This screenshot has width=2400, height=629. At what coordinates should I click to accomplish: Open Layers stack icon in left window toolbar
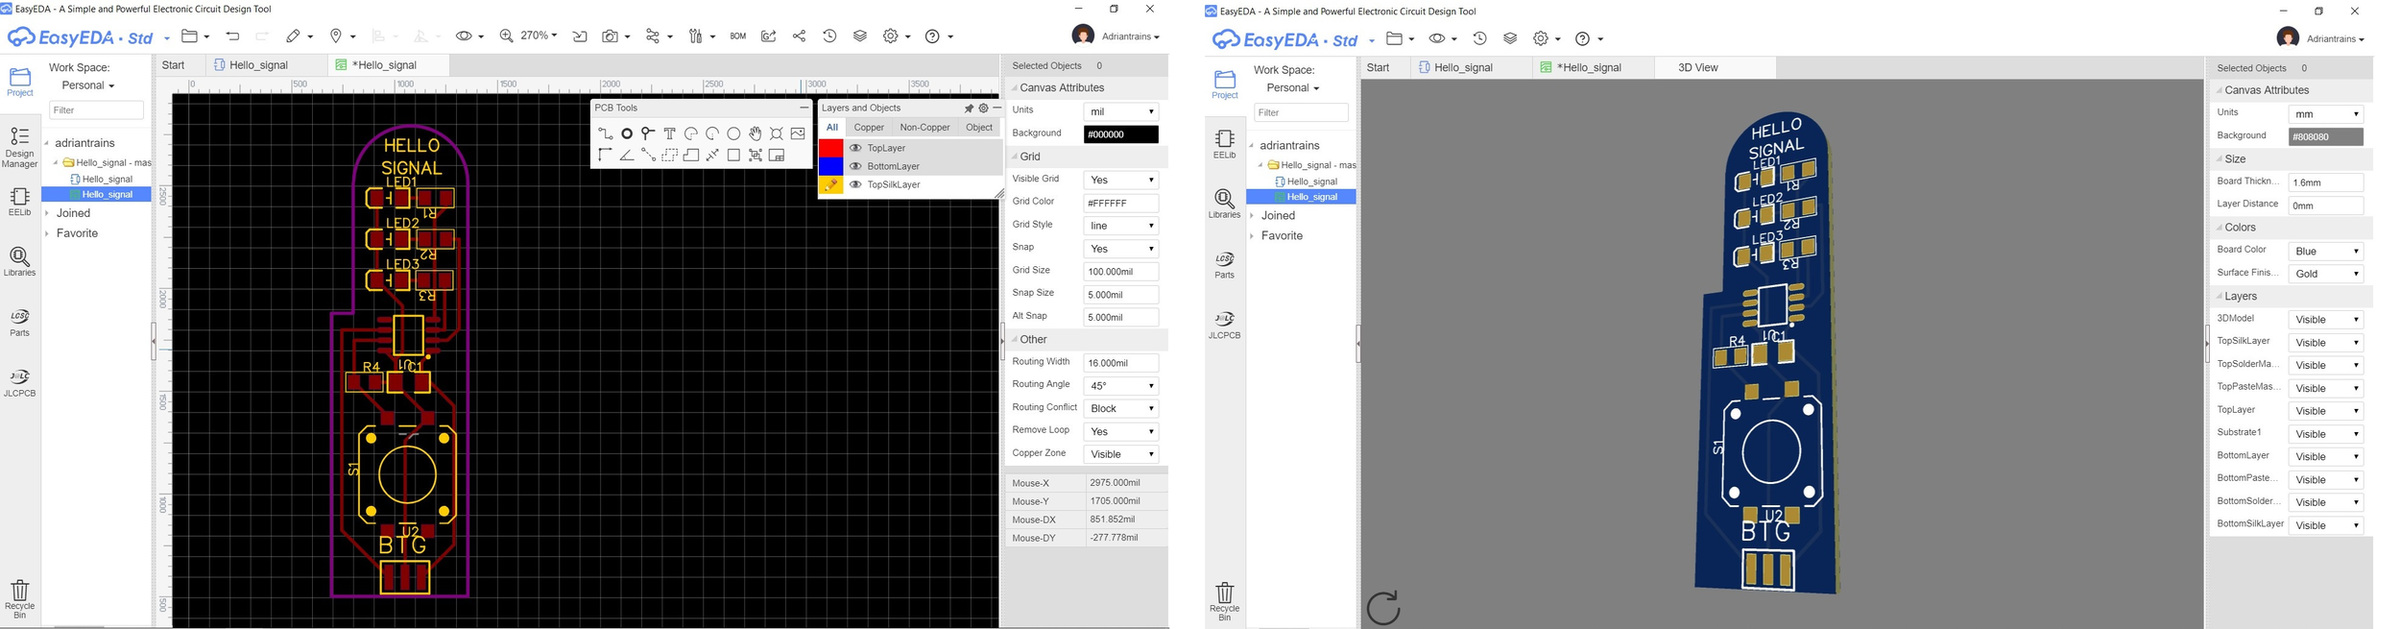tap(860, 36)
